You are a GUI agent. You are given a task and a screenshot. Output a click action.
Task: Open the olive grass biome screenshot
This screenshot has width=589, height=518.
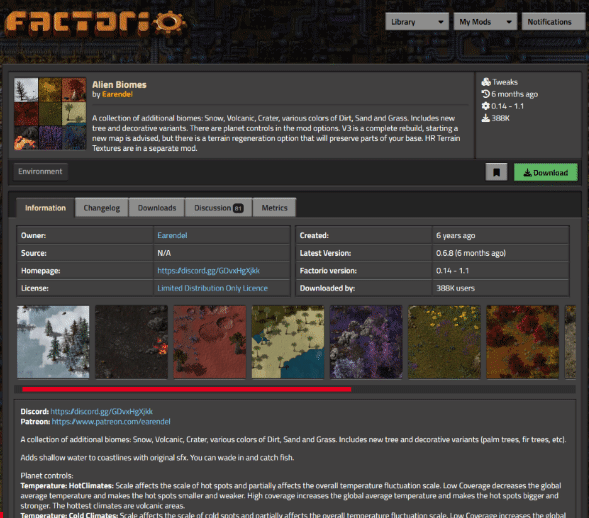[444, 342]
